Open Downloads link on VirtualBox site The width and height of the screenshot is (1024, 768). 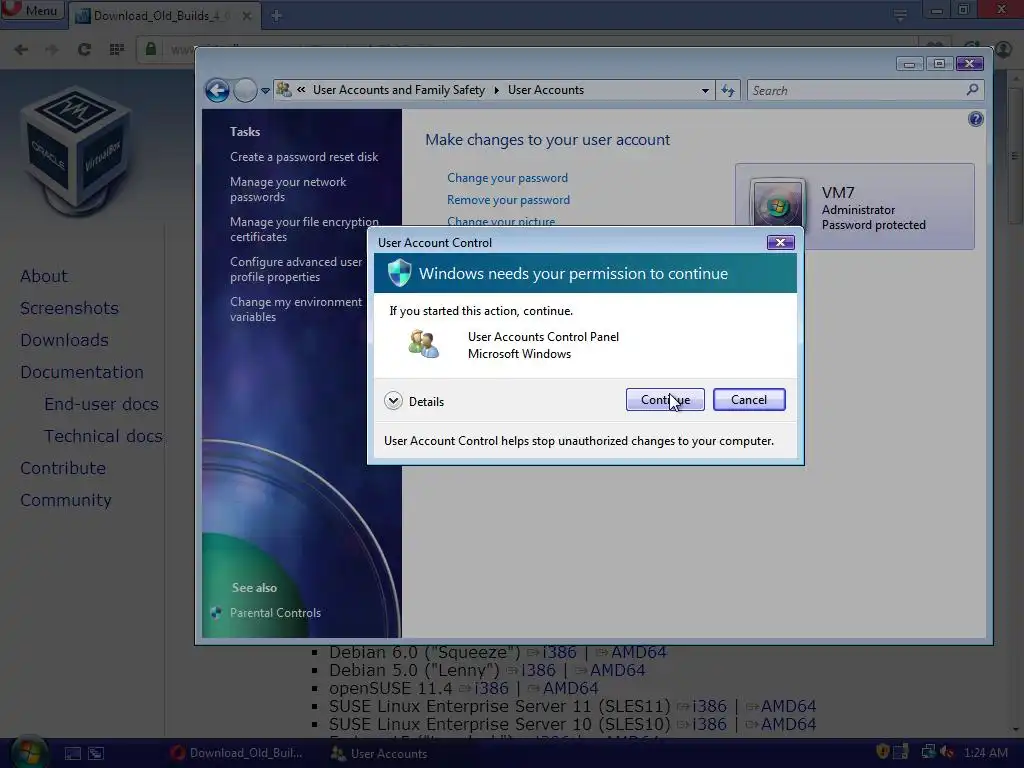tap(64, 340)
